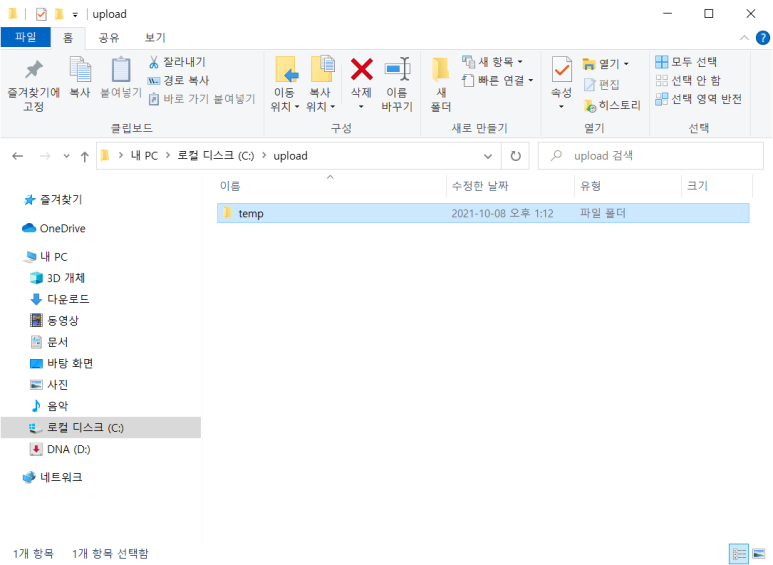Image resolution: width=773 pixels, height=565 pixels.
Task: Click 모두 선택 (Select all)
Action: [x=686, y=62]
